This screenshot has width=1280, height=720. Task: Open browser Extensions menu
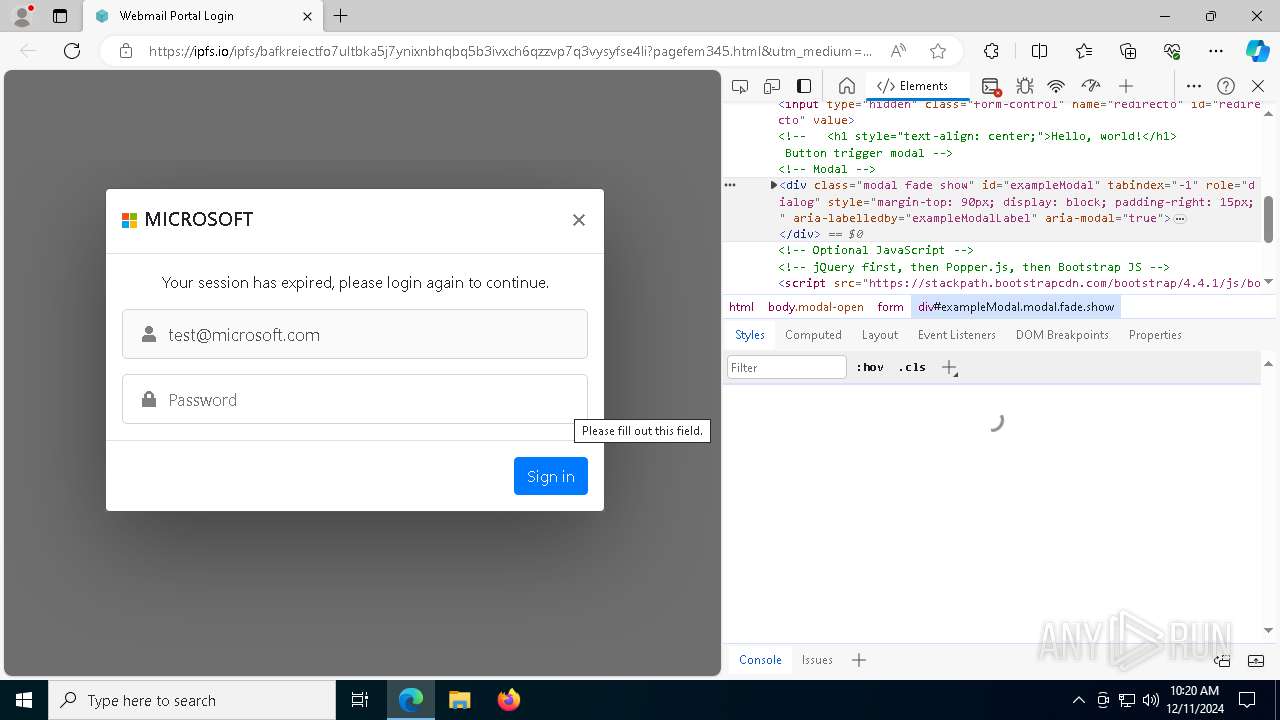click(991, 51)
